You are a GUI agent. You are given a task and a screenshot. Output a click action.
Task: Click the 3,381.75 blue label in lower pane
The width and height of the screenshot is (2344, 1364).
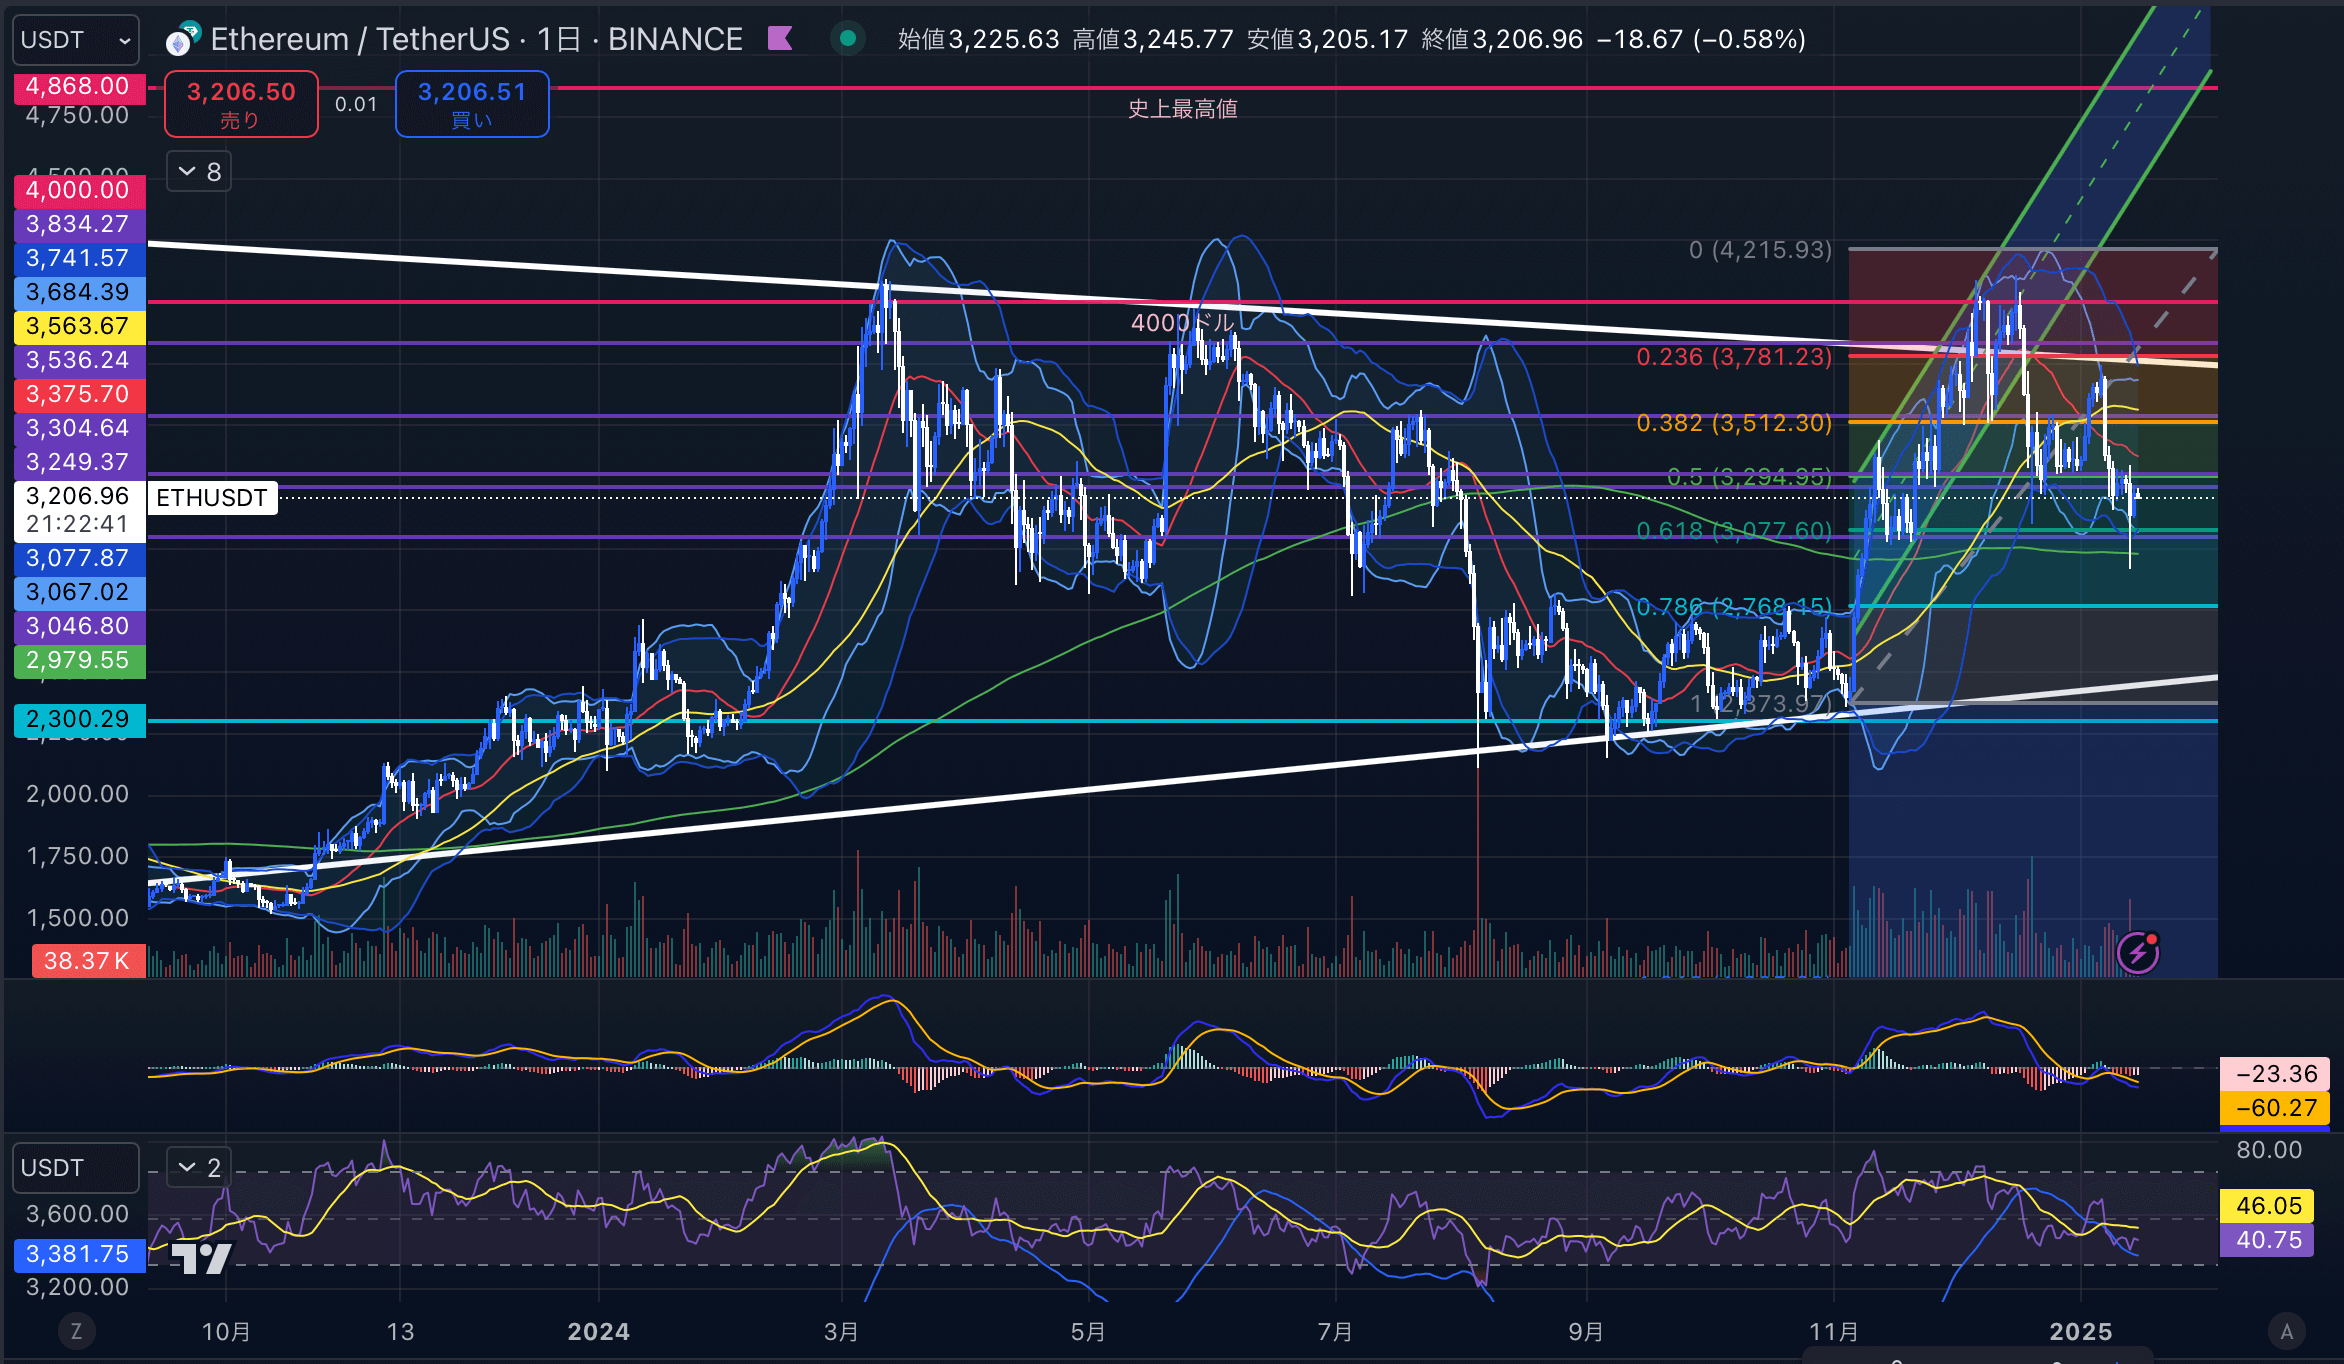80,1255
